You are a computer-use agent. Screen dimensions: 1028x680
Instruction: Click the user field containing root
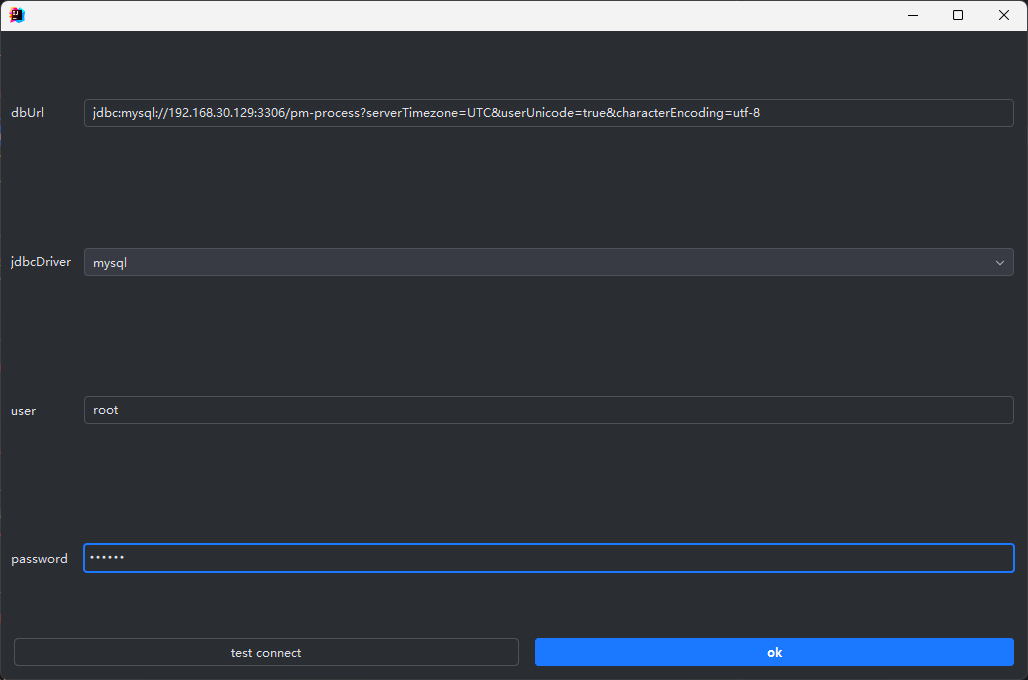pyautogui.click(x=548, y=409)
